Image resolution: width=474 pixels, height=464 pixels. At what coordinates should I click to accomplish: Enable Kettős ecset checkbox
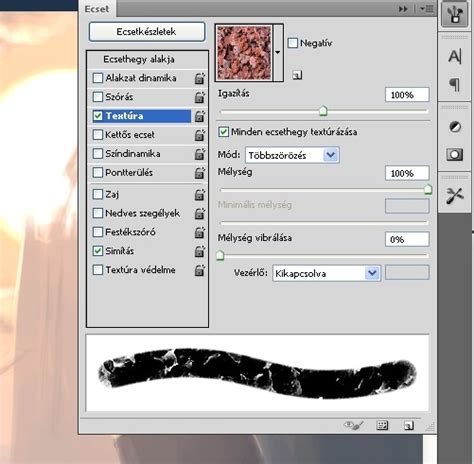click(x=98, y=135)
